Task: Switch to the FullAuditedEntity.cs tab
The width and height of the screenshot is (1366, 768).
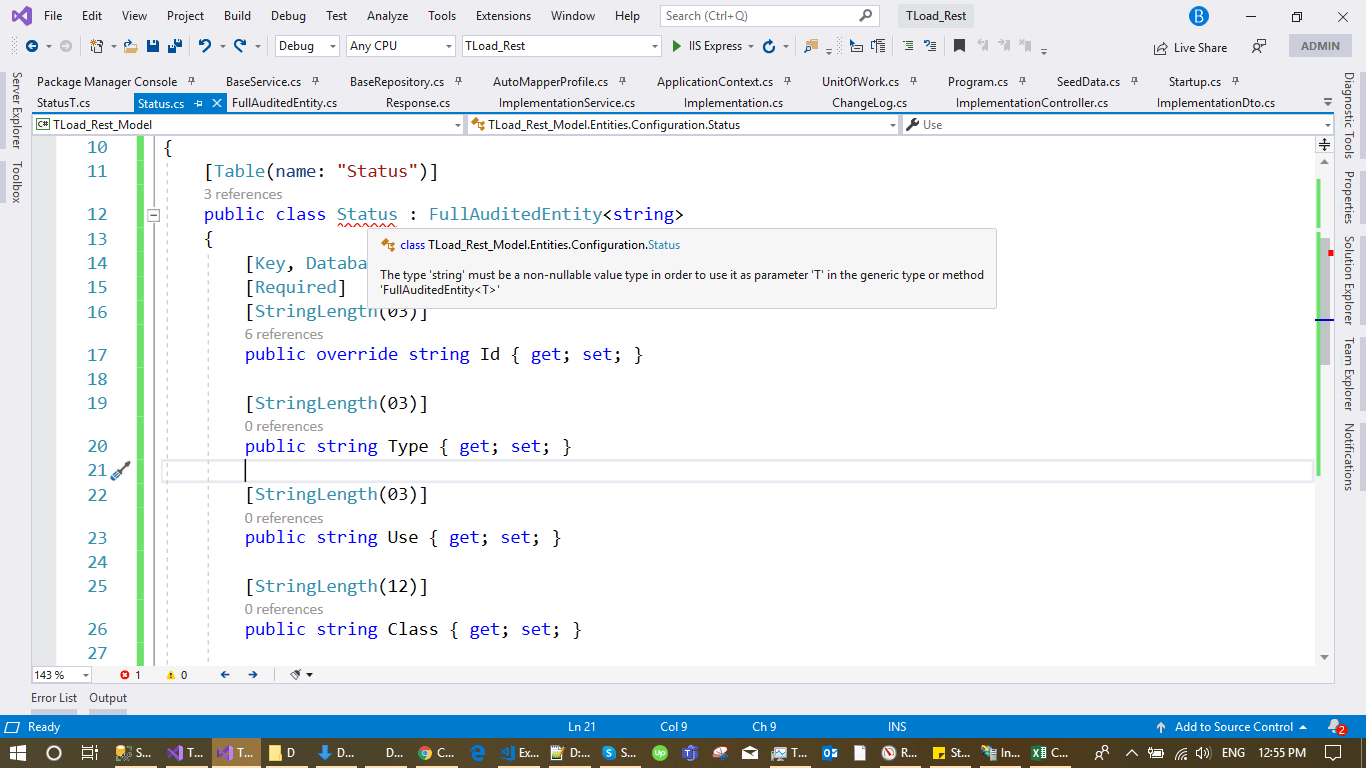Action: 284,103
